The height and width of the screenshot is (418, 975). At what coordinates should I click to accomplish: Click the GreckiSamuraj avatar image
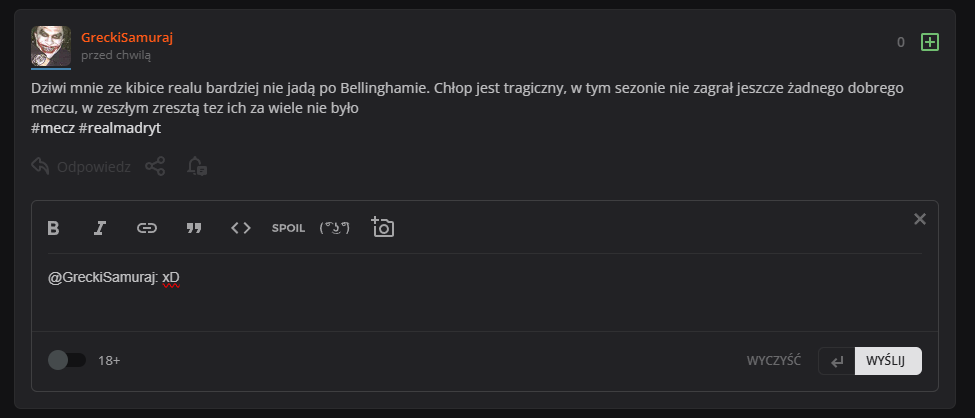click(51, 46)
